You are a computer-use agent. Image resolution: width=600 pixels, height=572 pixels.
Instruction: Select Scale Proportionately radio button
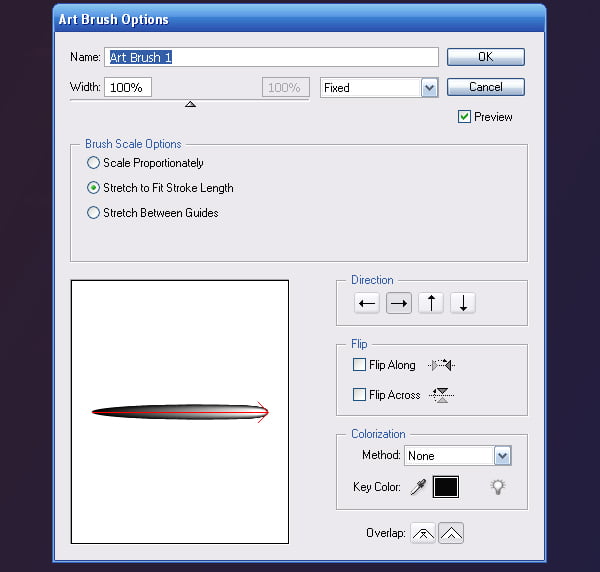click(93, 163)
